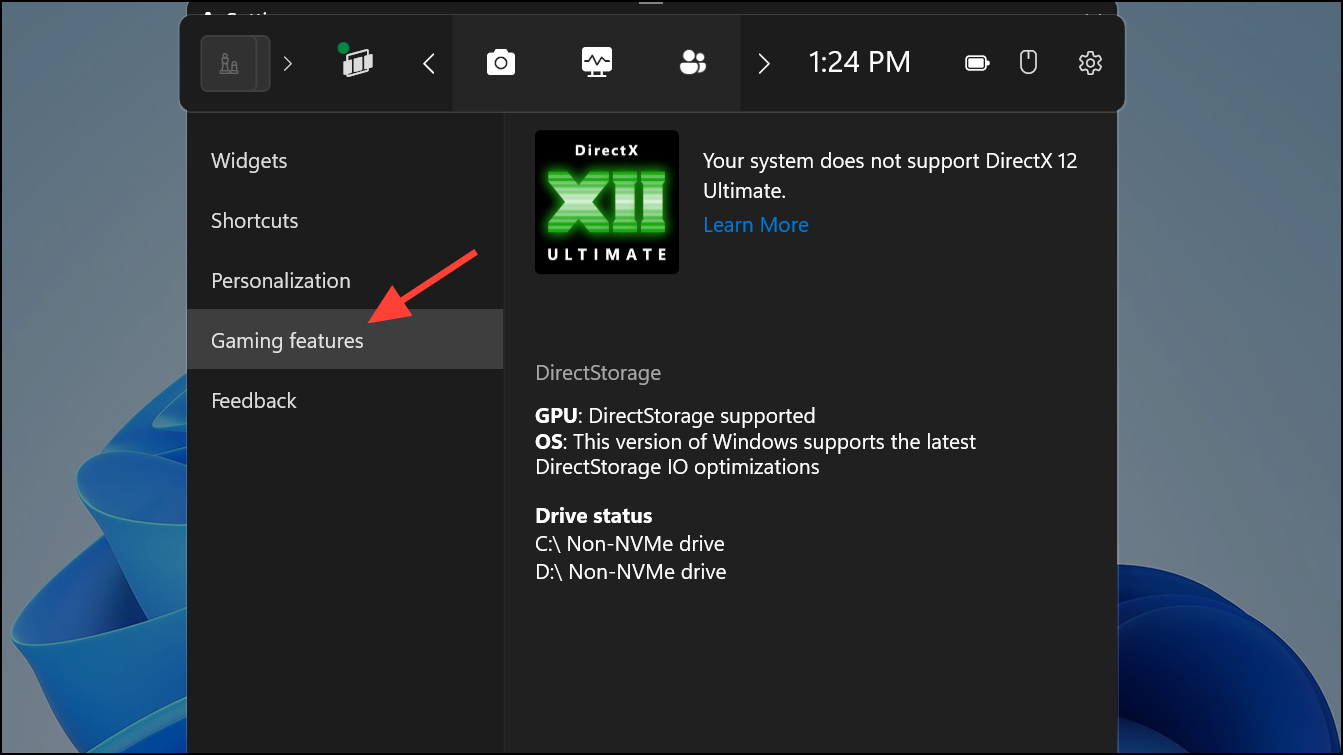Click the battery status icon
Screen dimensions: 1343x755
click(x=977, y=63)
